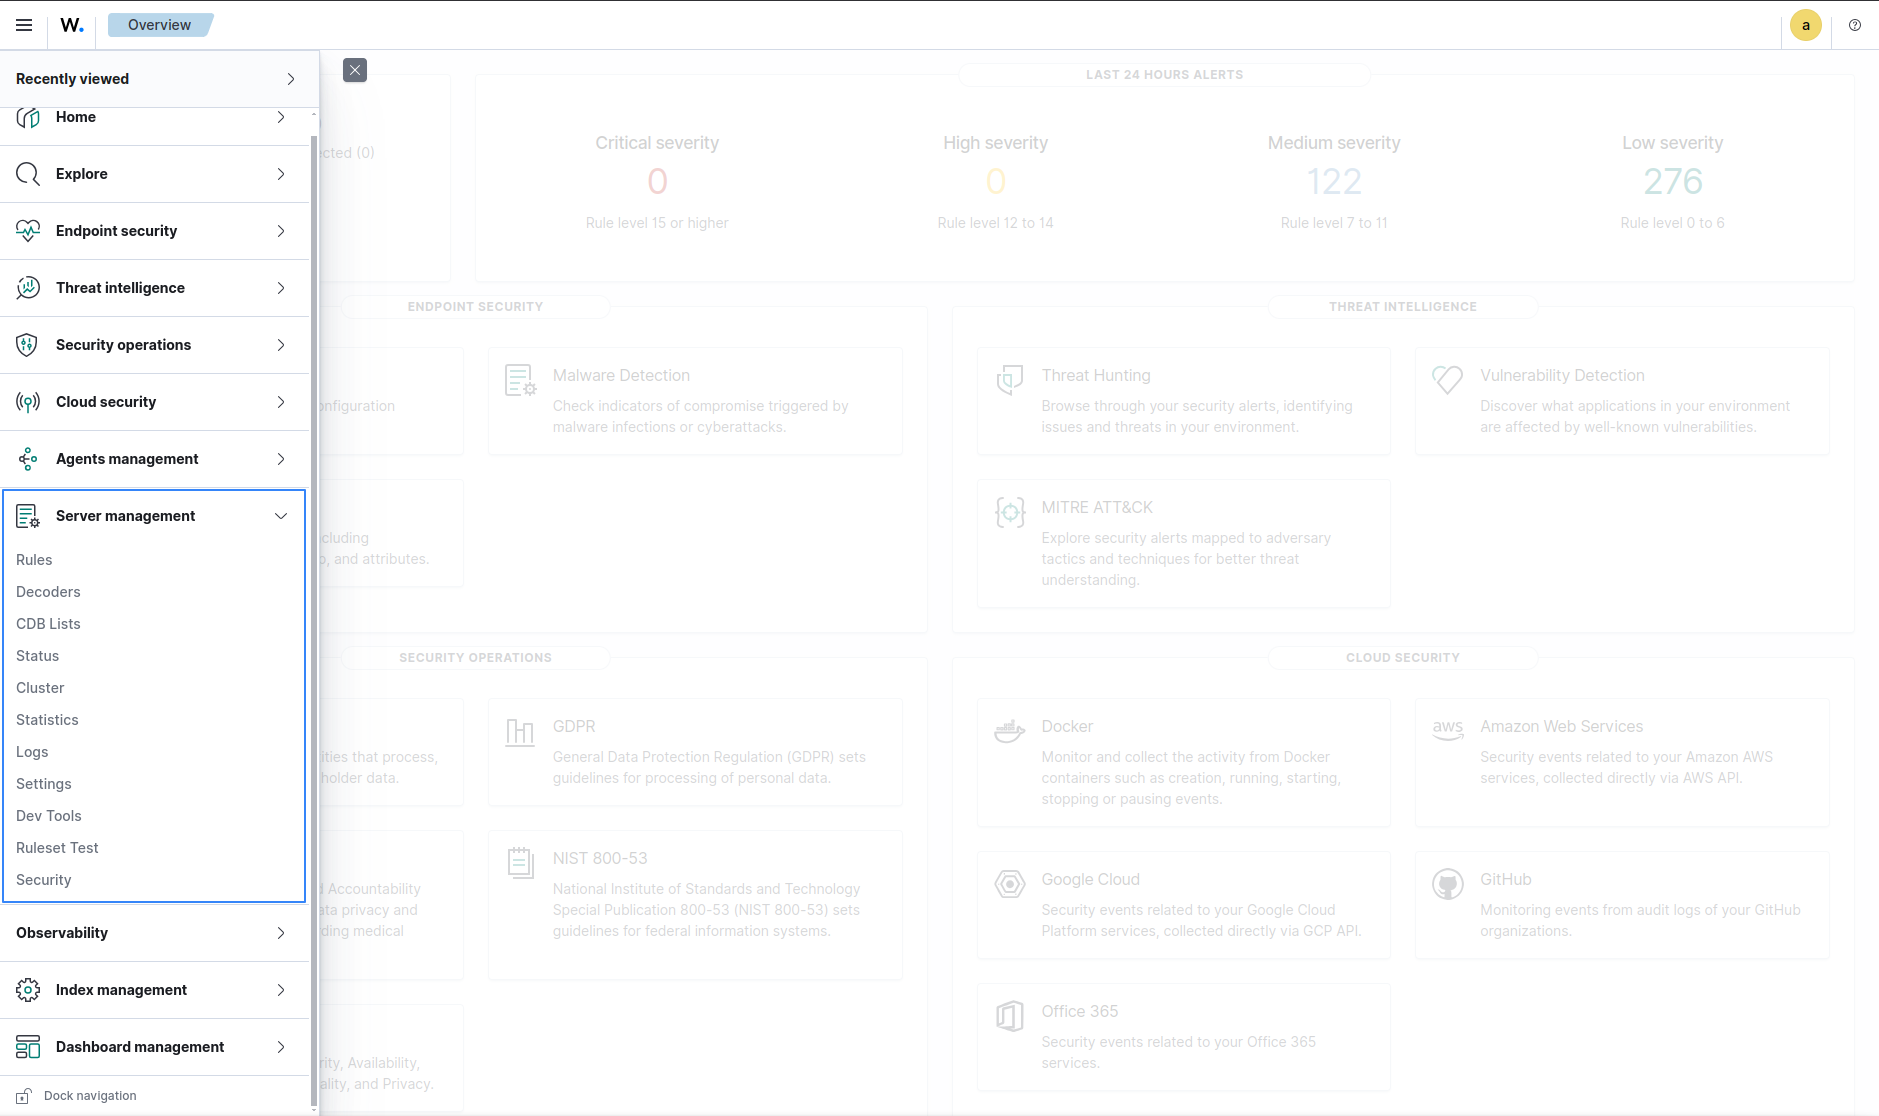Image resolution: width=1879 pixels, height=1116 pixels.
Task: Click the Dock navigation lock icon
Action: tap(24, 1096)
